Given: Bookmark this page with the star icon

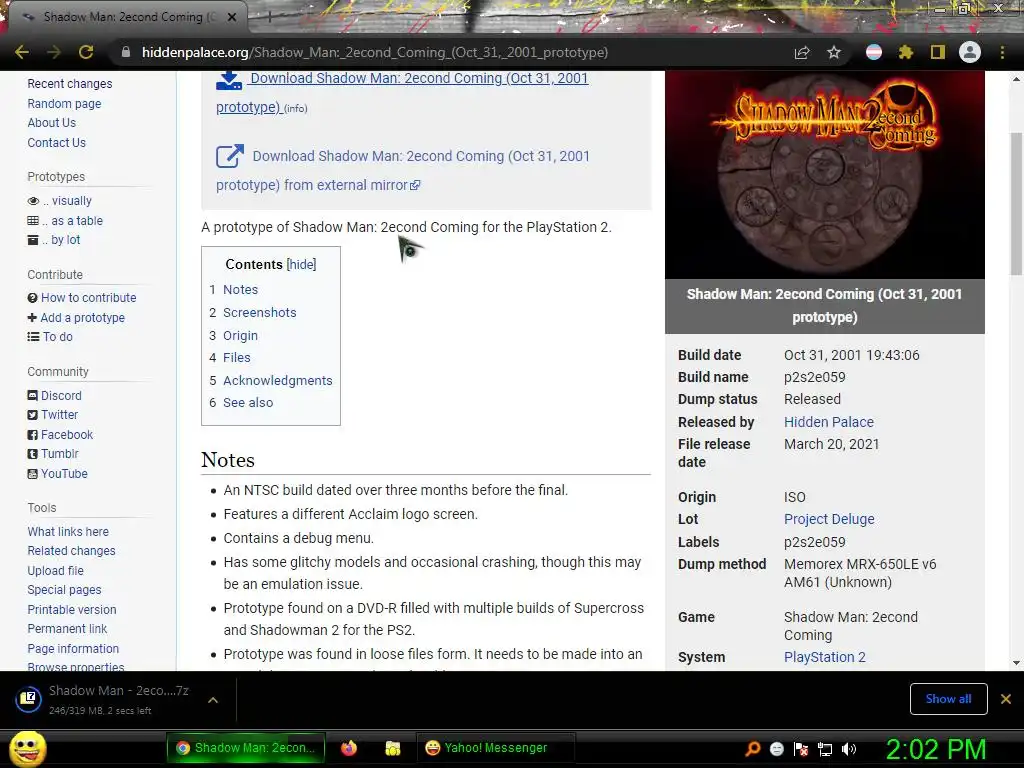Looking at the screenshot, I should tap(834, 52).
